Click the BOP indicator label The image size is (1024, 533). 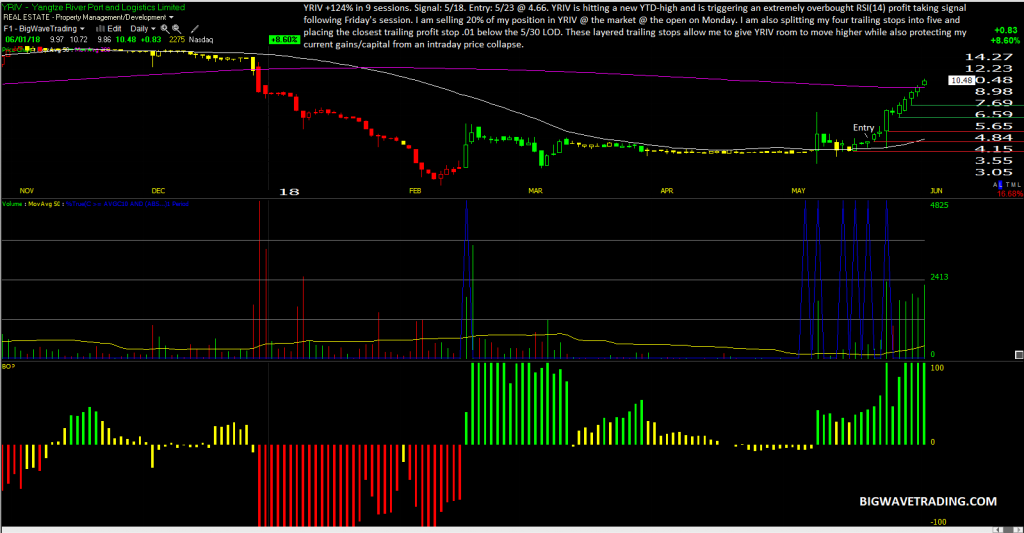click(8, 366)
